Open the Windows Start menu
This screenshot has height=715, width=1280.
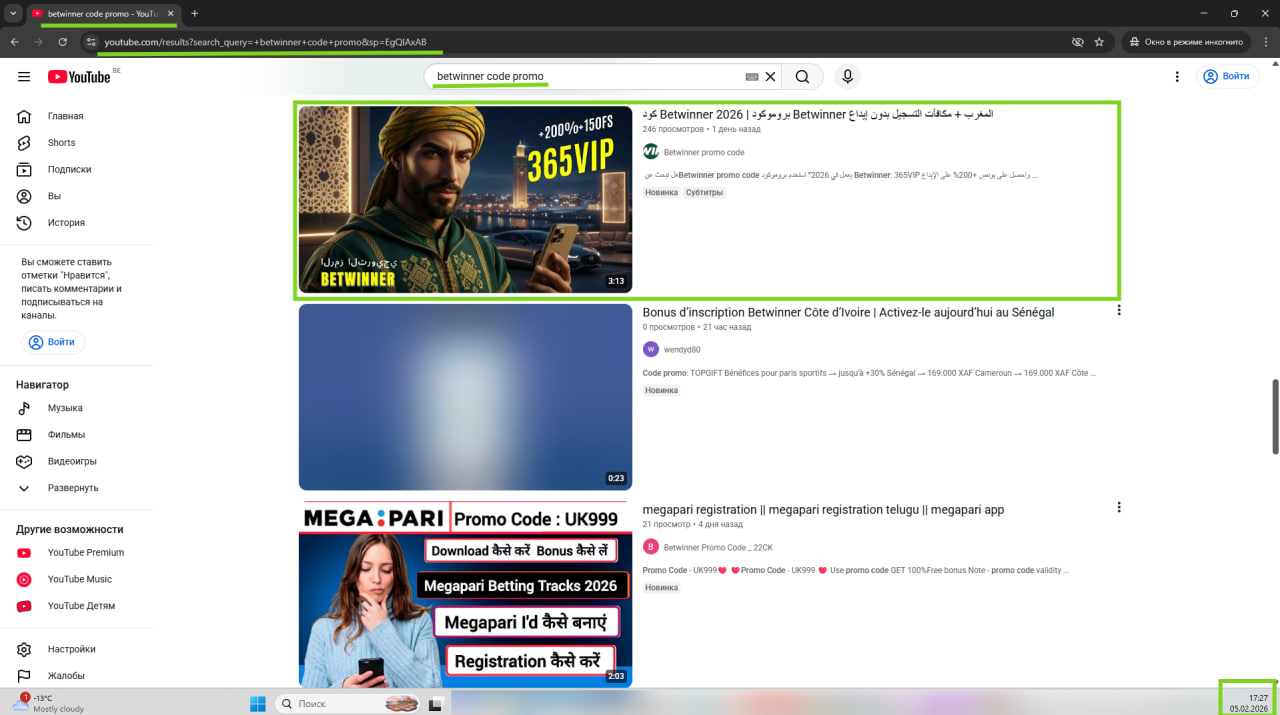(x=258, y=703)
